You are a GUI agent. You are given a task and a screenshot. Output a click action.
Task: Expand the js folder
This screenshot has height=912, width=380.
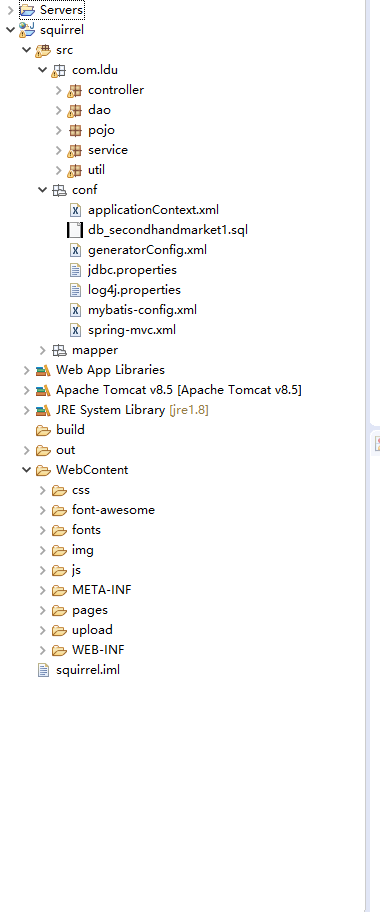pyautogui.click(x=42, y=570)
